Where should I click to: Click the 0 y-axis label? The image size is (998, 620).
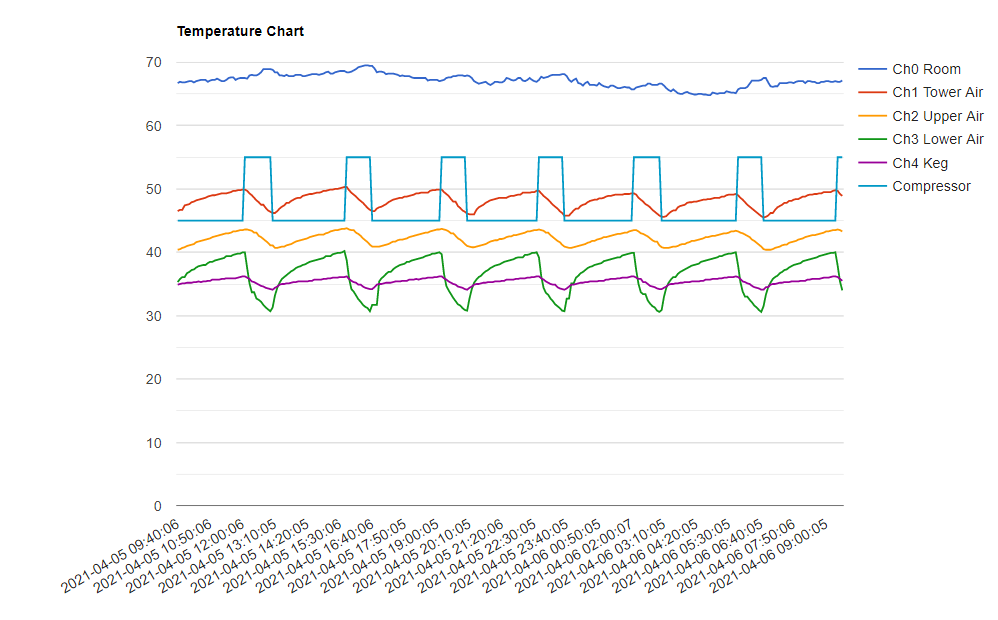[157, 506]
